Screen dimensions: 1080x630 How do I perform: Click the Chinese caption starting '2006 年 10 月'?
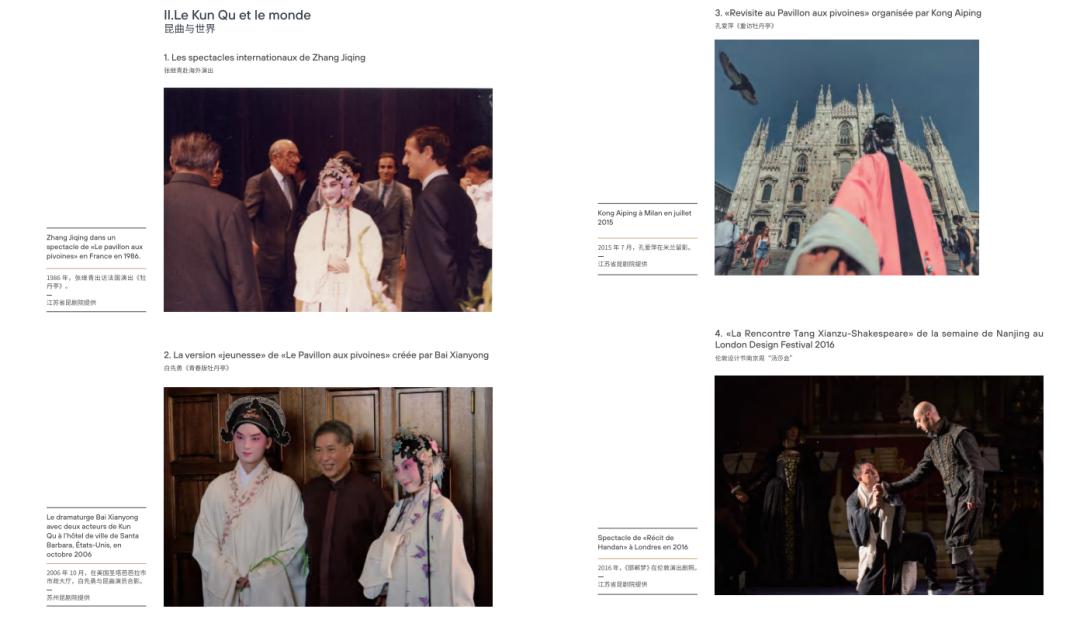(x=96, y=576)
